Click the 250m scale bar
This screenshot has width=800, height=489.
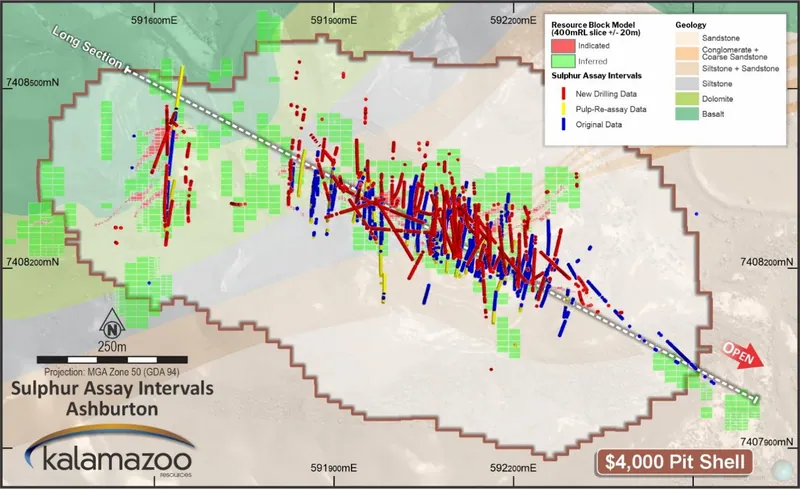pos(112,360)
